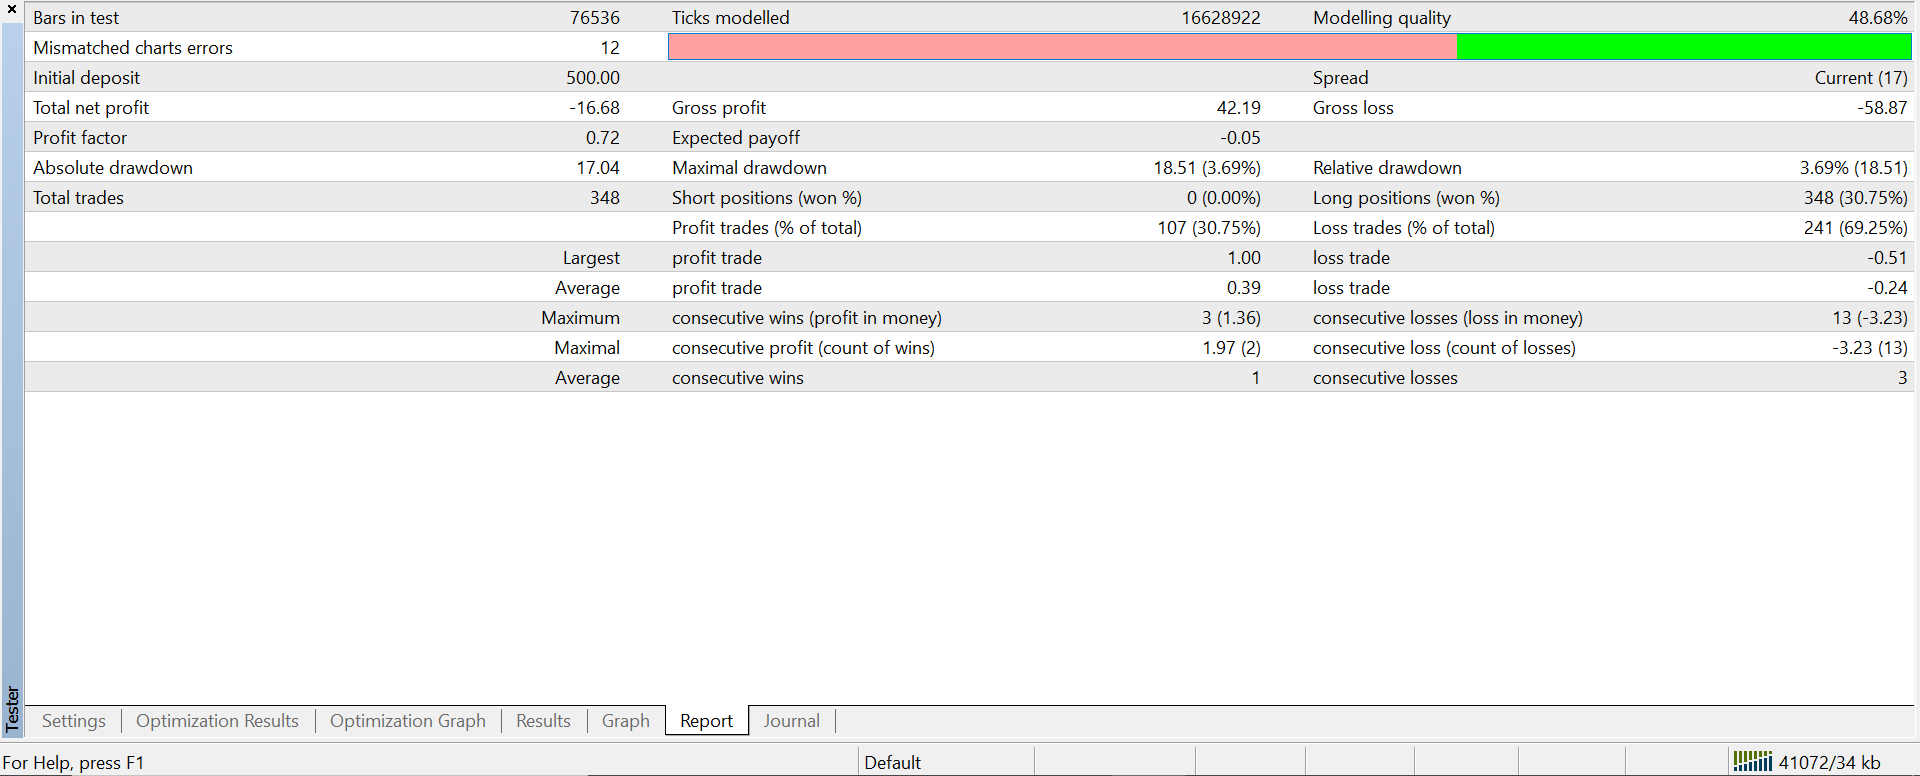This screenshot has height=776, width=1920.
Task: Click consecutive loss value -3.23 (13)
Action: click(x=1870, y=348)
